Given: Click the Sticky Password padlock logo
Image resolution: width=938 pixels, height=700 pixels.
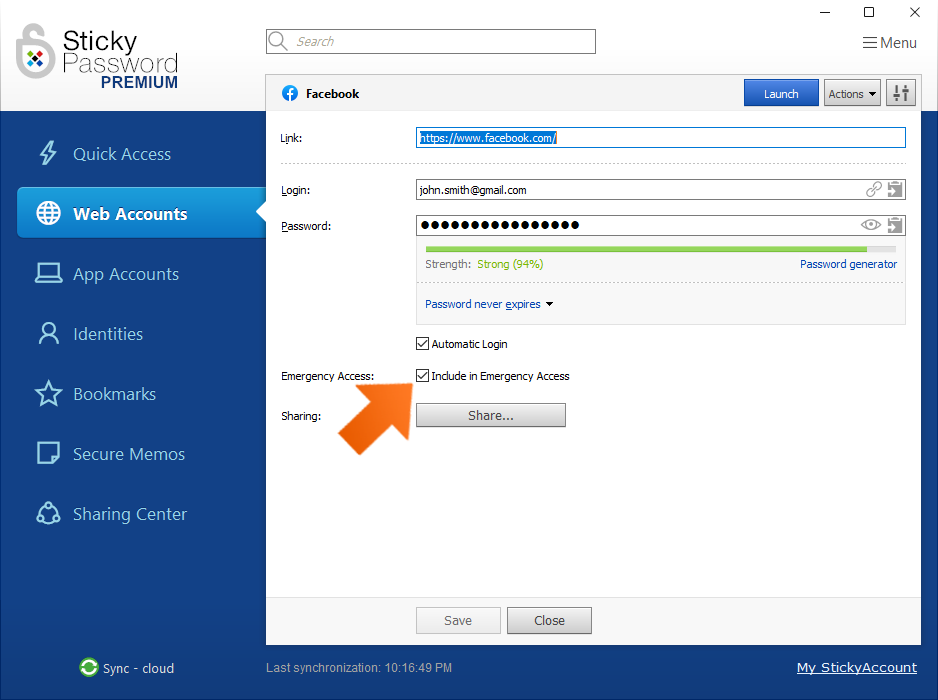Looking at the screenshot, I should pyautogui.click(x=35, y=52).
